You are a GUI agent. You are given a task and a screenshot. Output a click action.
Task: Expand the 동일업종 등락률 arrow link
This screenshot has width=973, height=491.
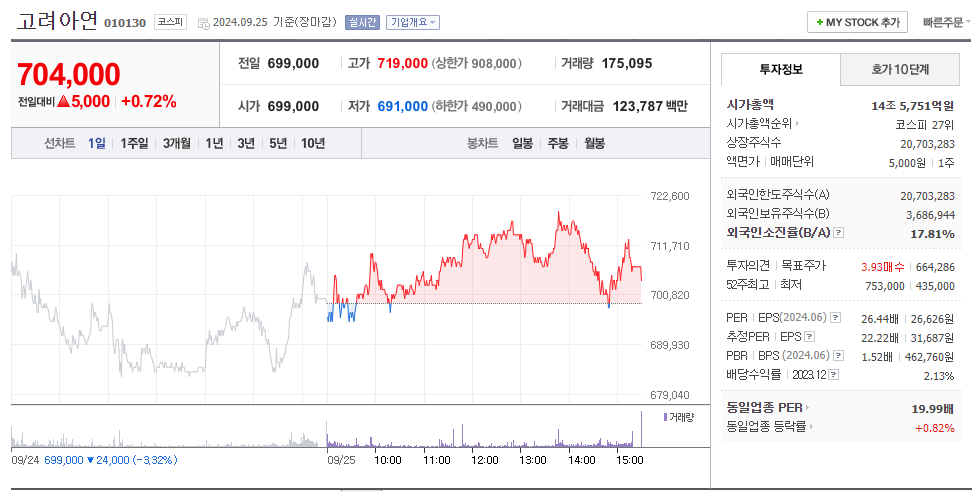811,426
